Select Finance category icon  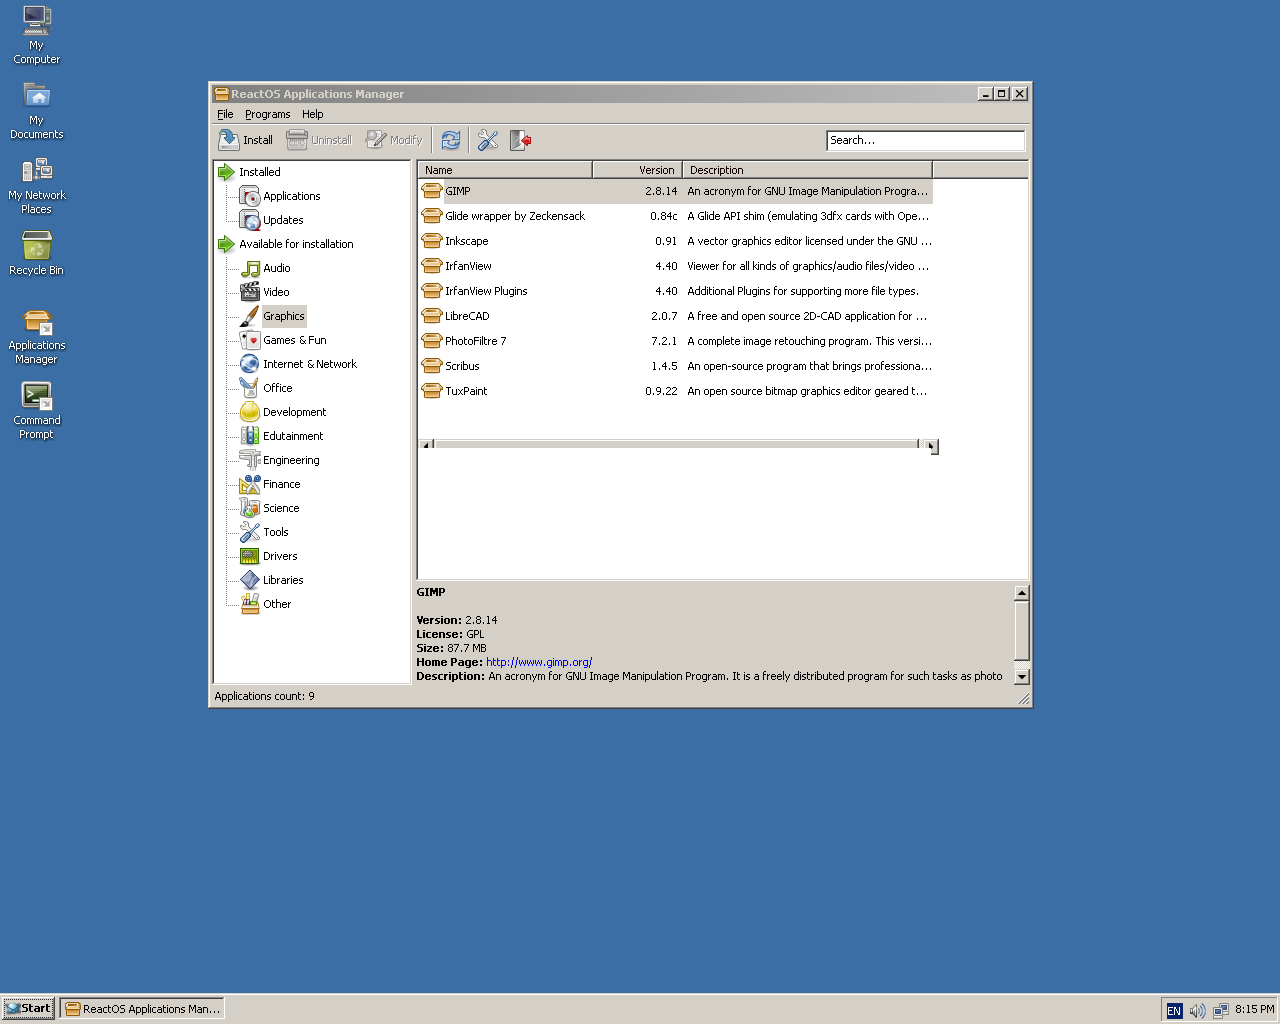250,484
